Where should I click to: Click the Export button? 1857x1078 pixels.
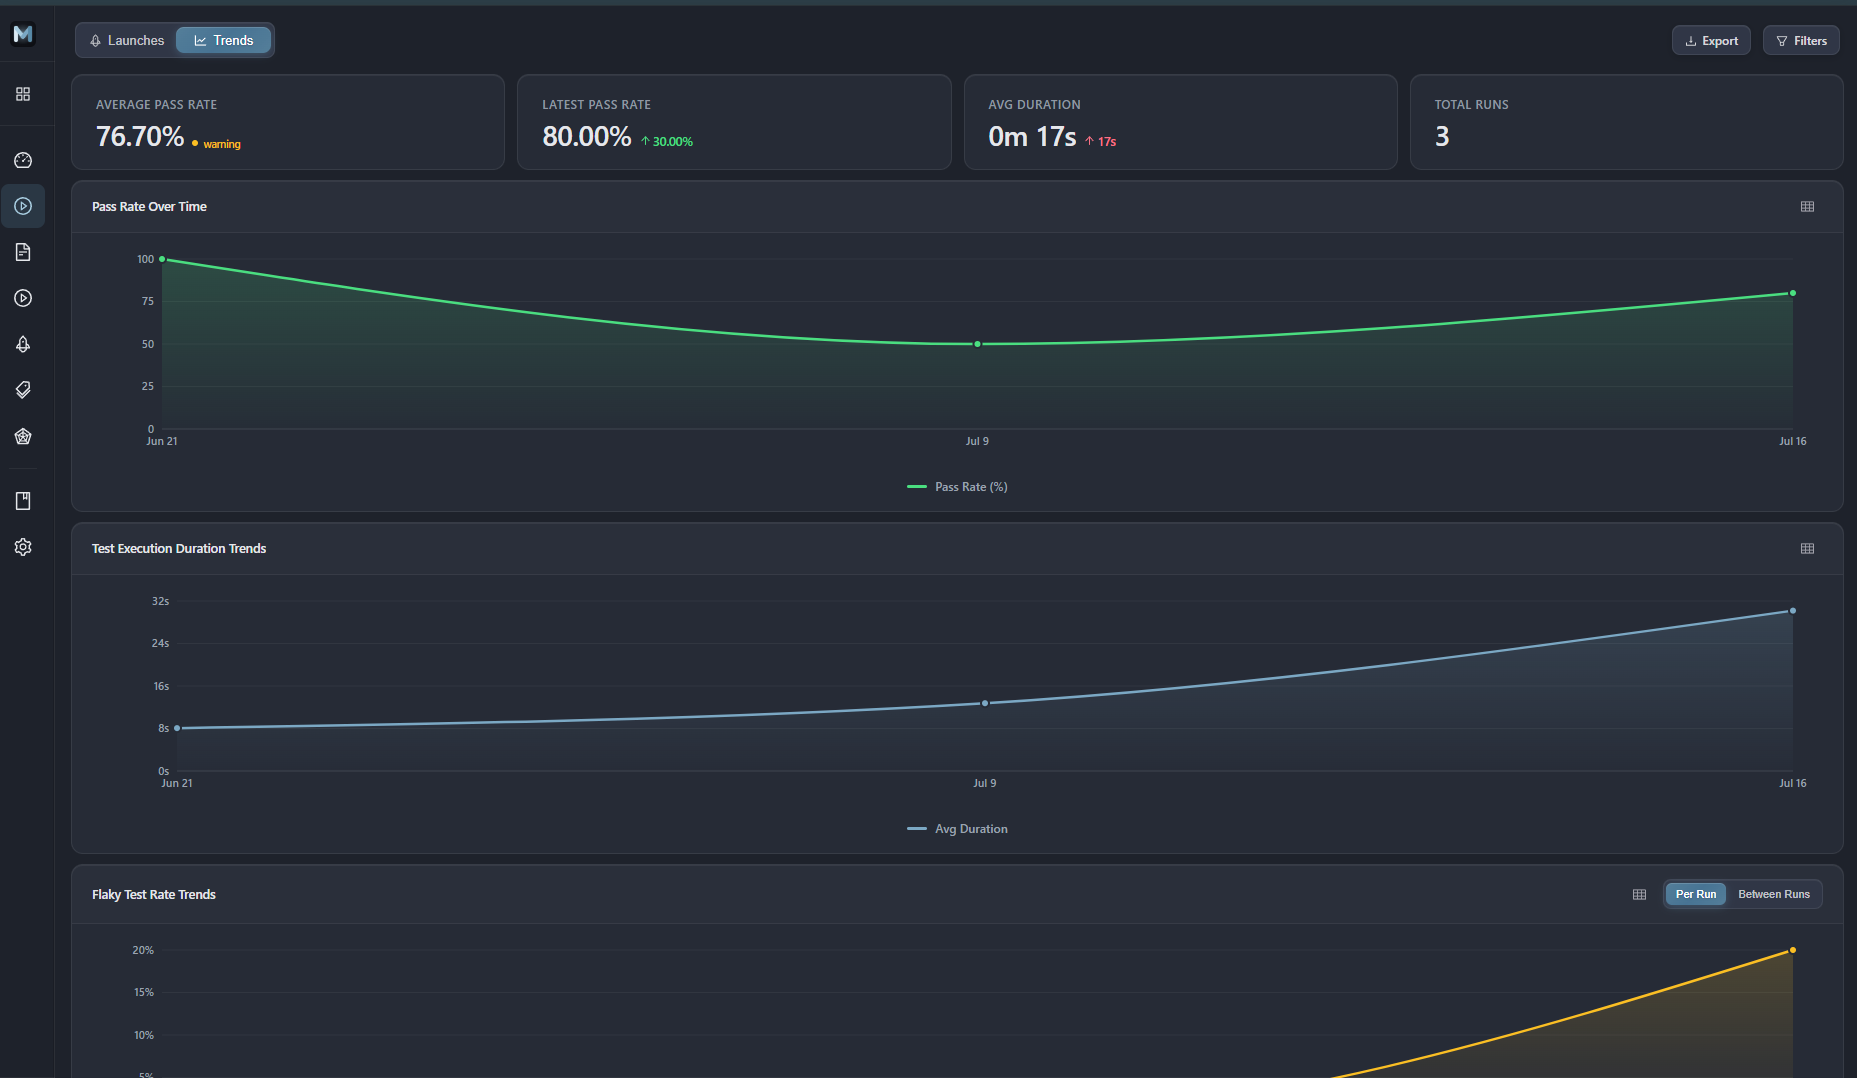1711,41
